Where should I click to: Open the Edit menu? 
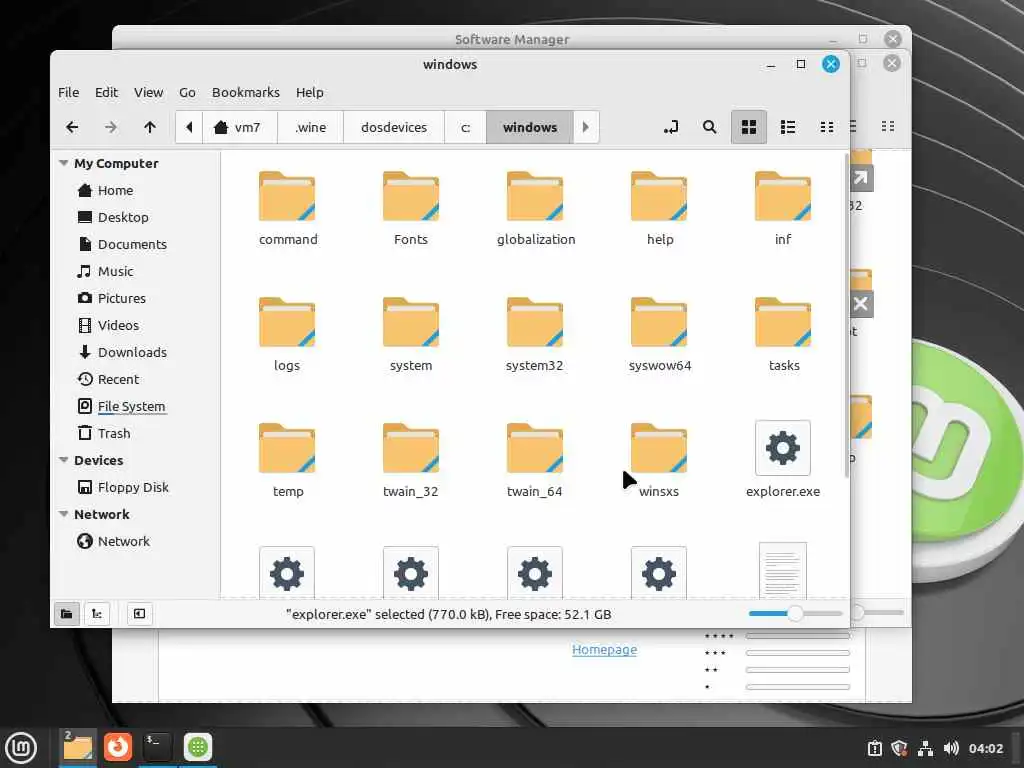(x=106, y=92)
